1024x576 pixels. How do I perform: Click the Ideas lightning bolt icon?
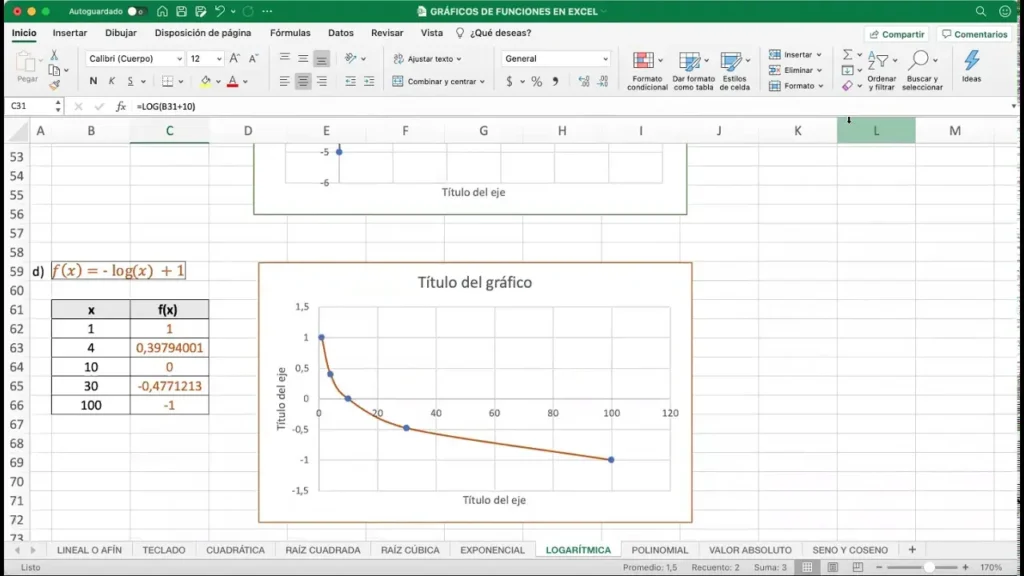971,62
